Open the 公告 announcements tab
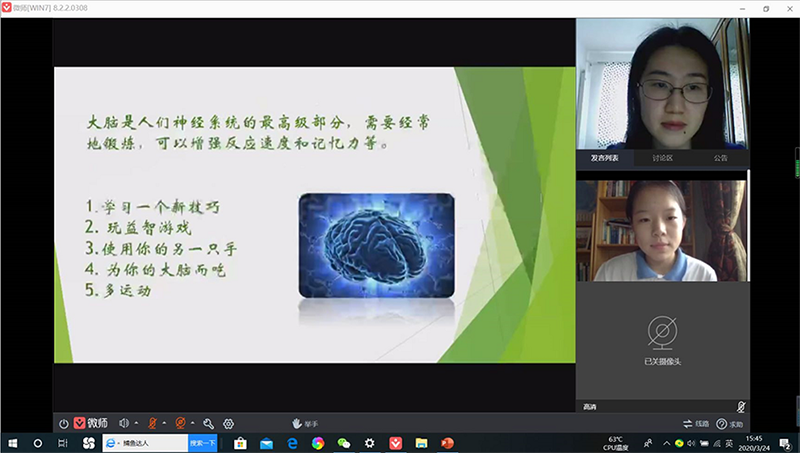 coord(720,158)
